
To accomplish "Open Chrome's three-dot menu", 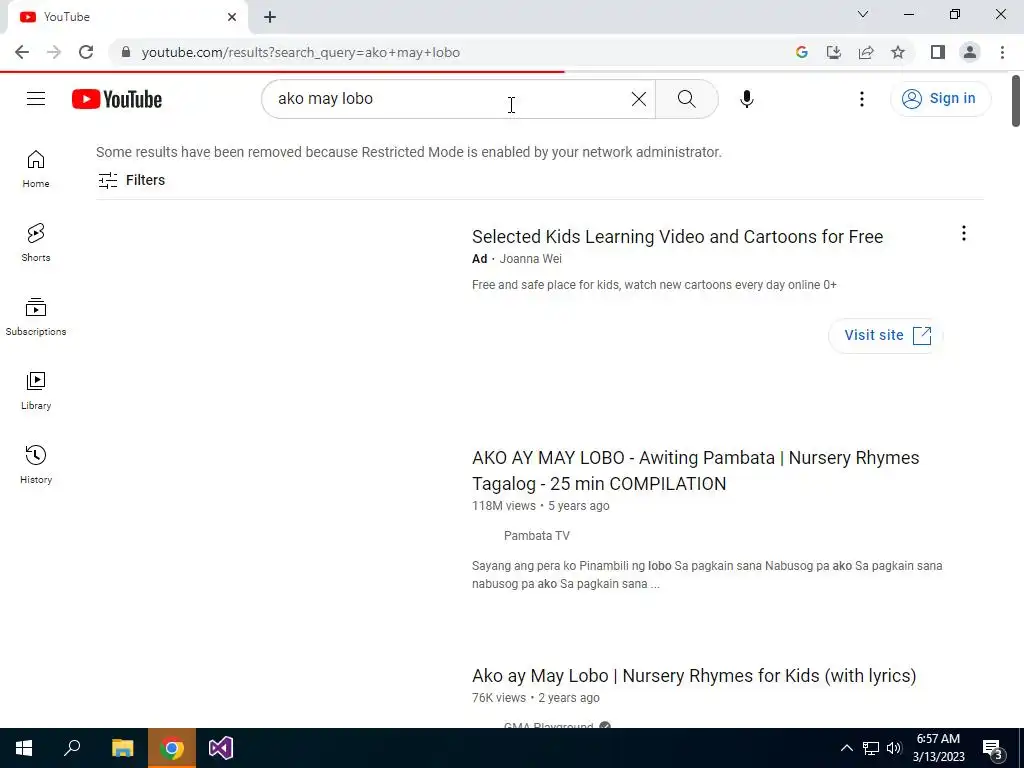I will click(1002, 52).
